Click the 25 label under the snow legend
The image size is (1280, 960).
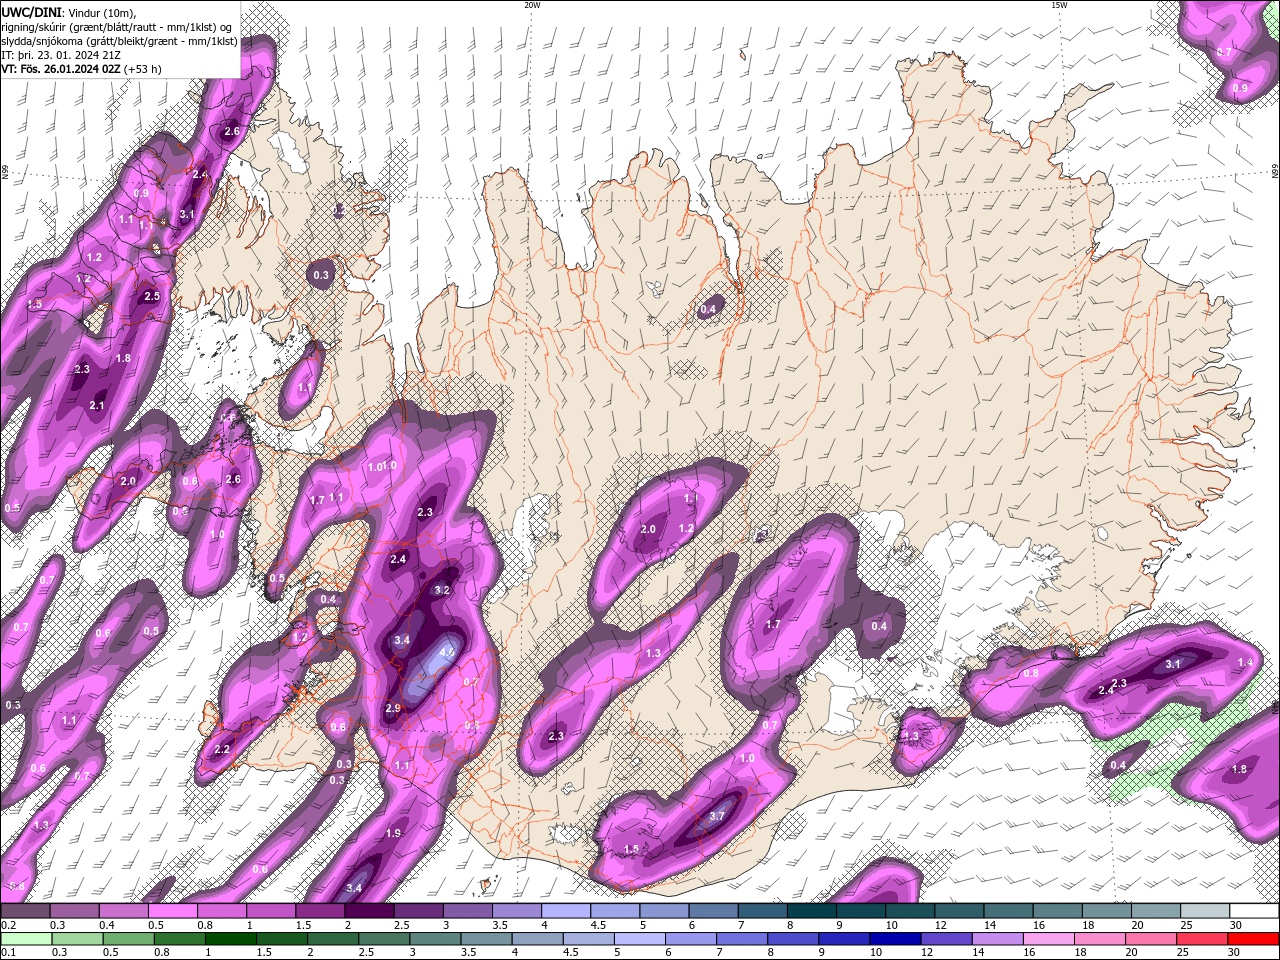pyautogui.click(x=1185, y=925)
